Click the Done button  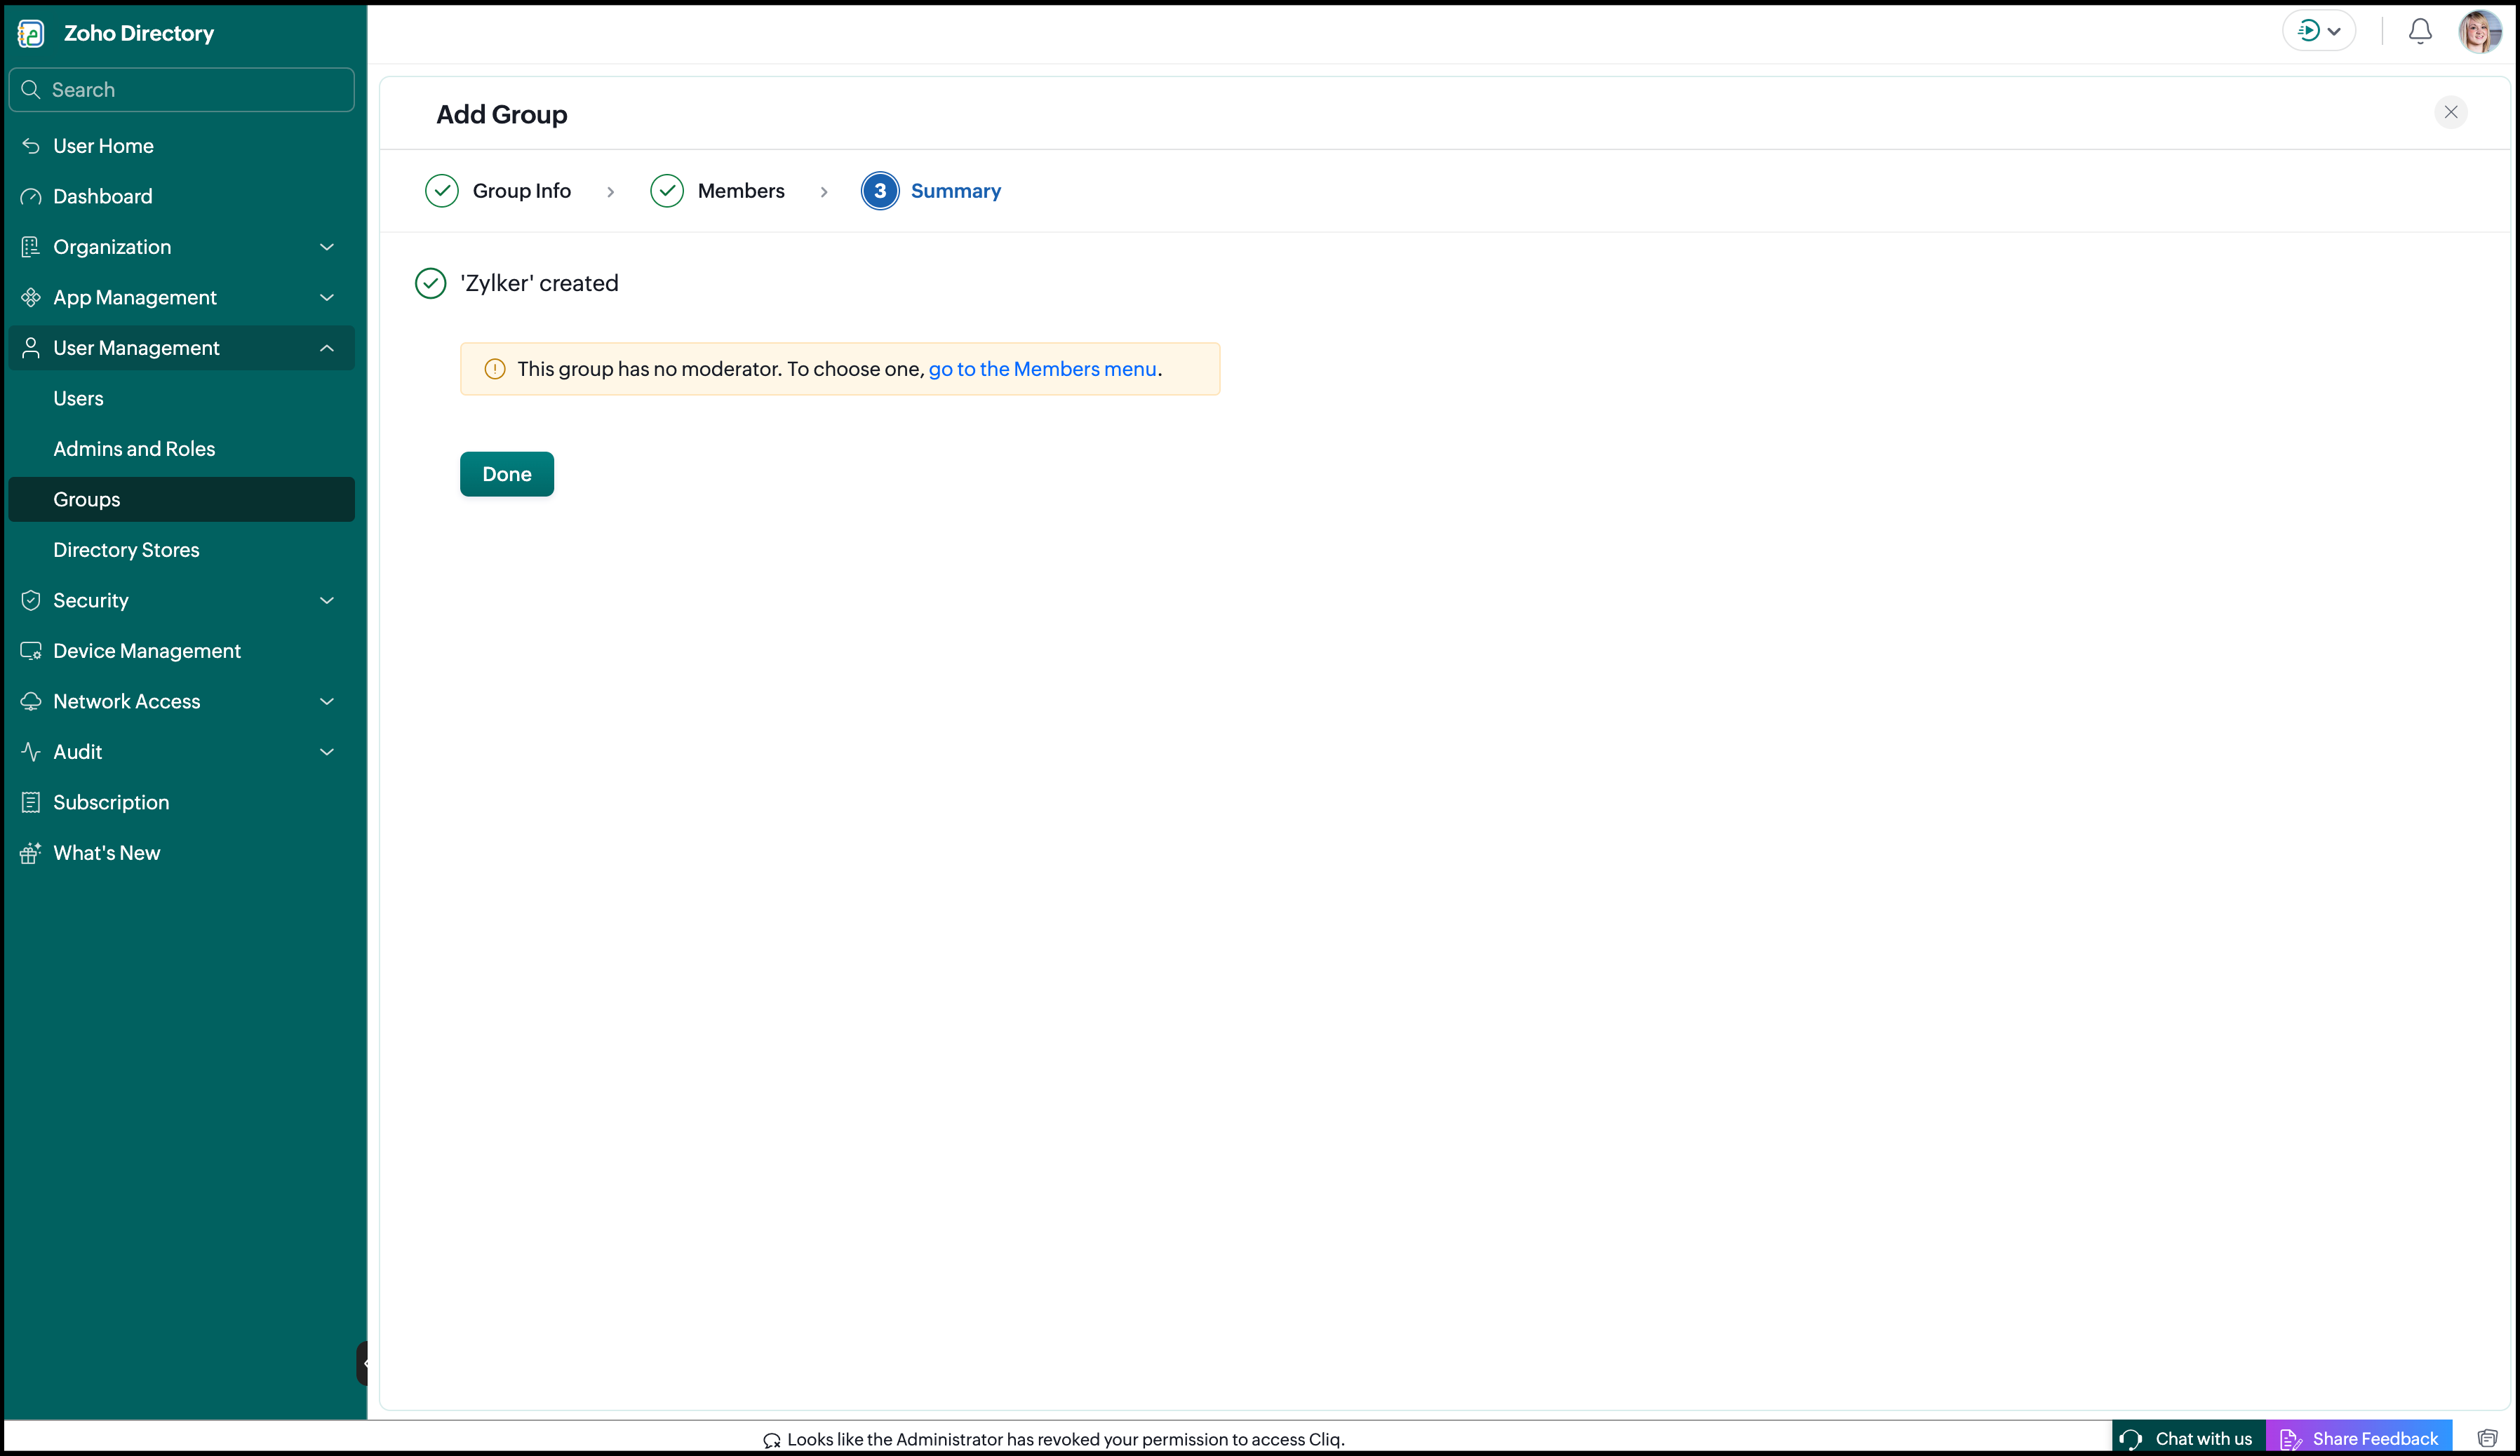[x=507, y=474]
